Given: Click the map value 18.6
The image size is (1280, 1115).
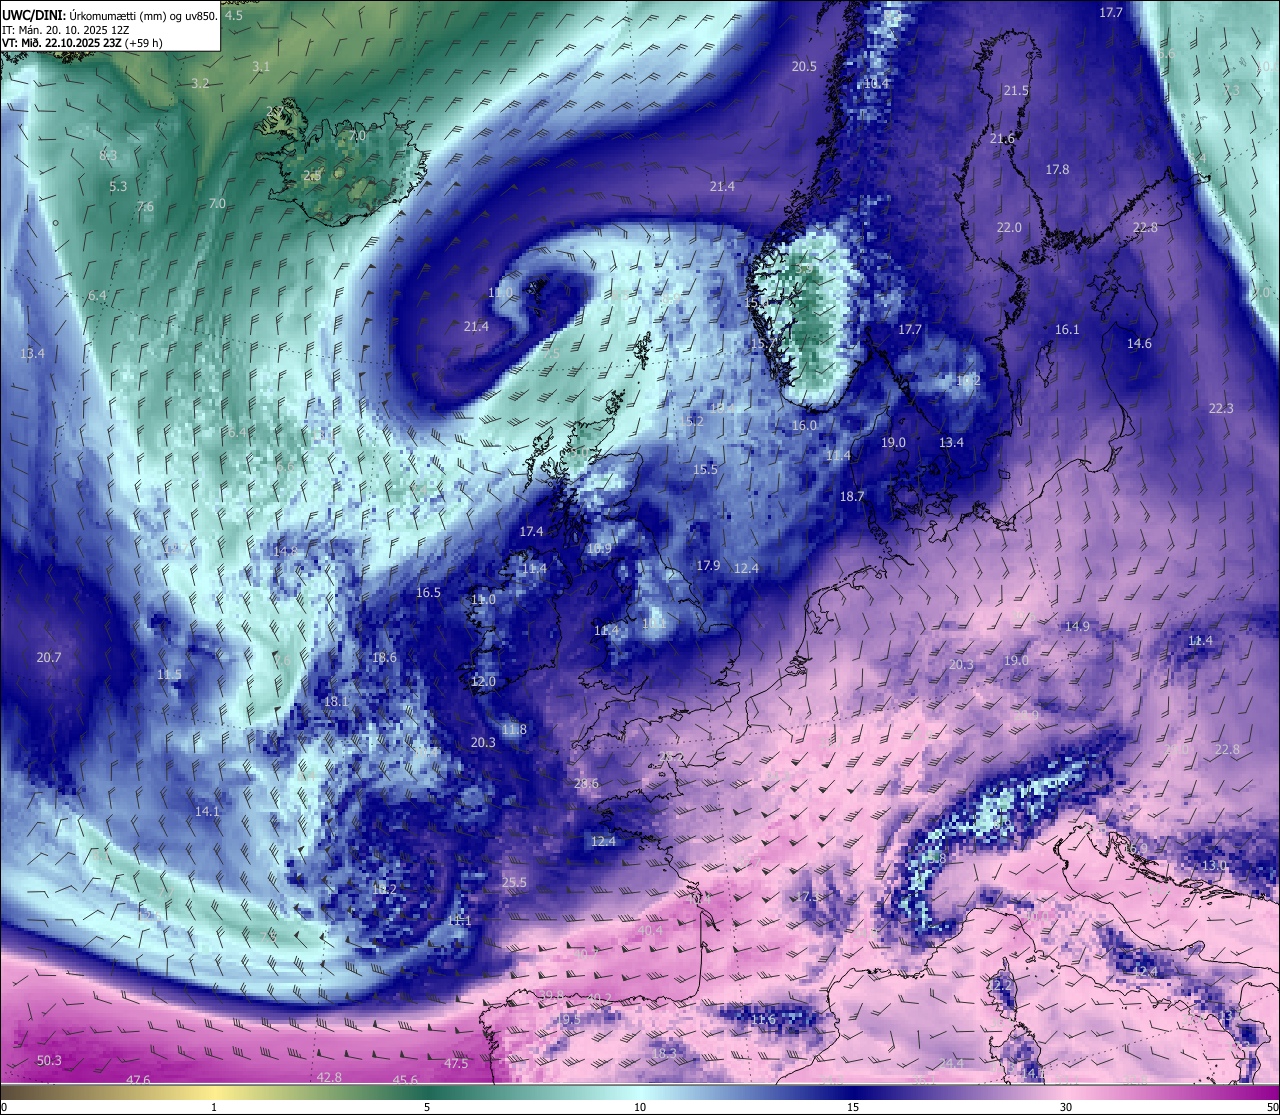Looking at the screenshot, I should click(x=384, y=657).
